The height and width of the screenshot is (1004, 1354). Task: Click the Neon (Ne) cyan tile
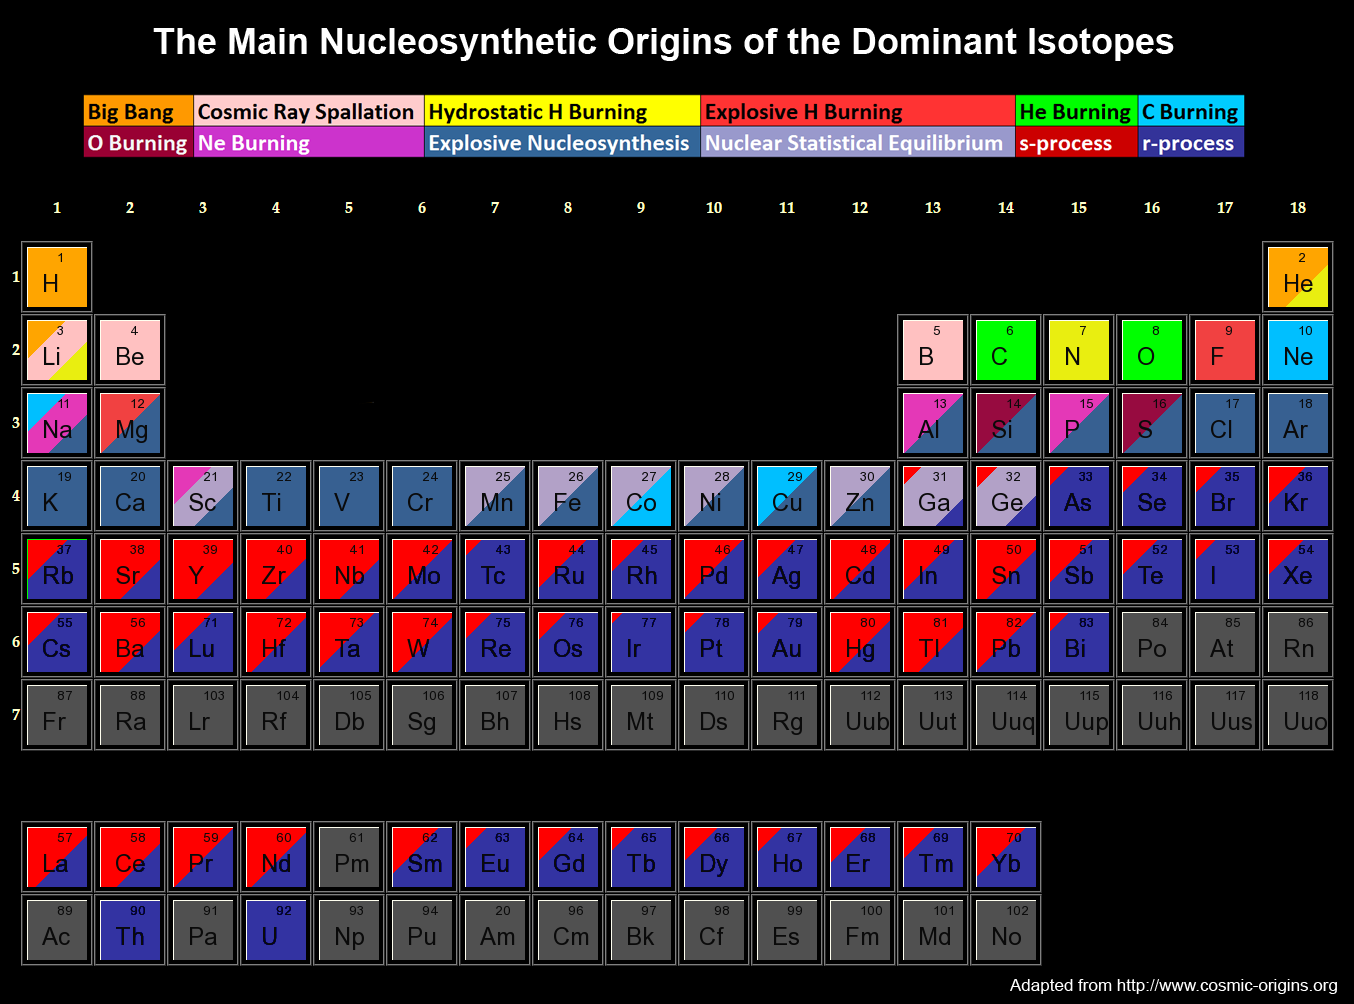[x=1298, y=350]
